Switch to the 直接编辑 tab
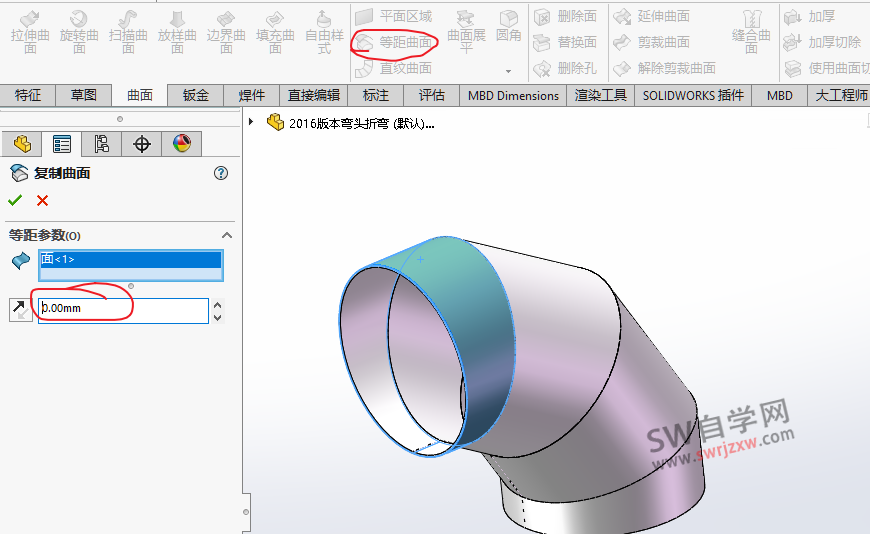 314,95
